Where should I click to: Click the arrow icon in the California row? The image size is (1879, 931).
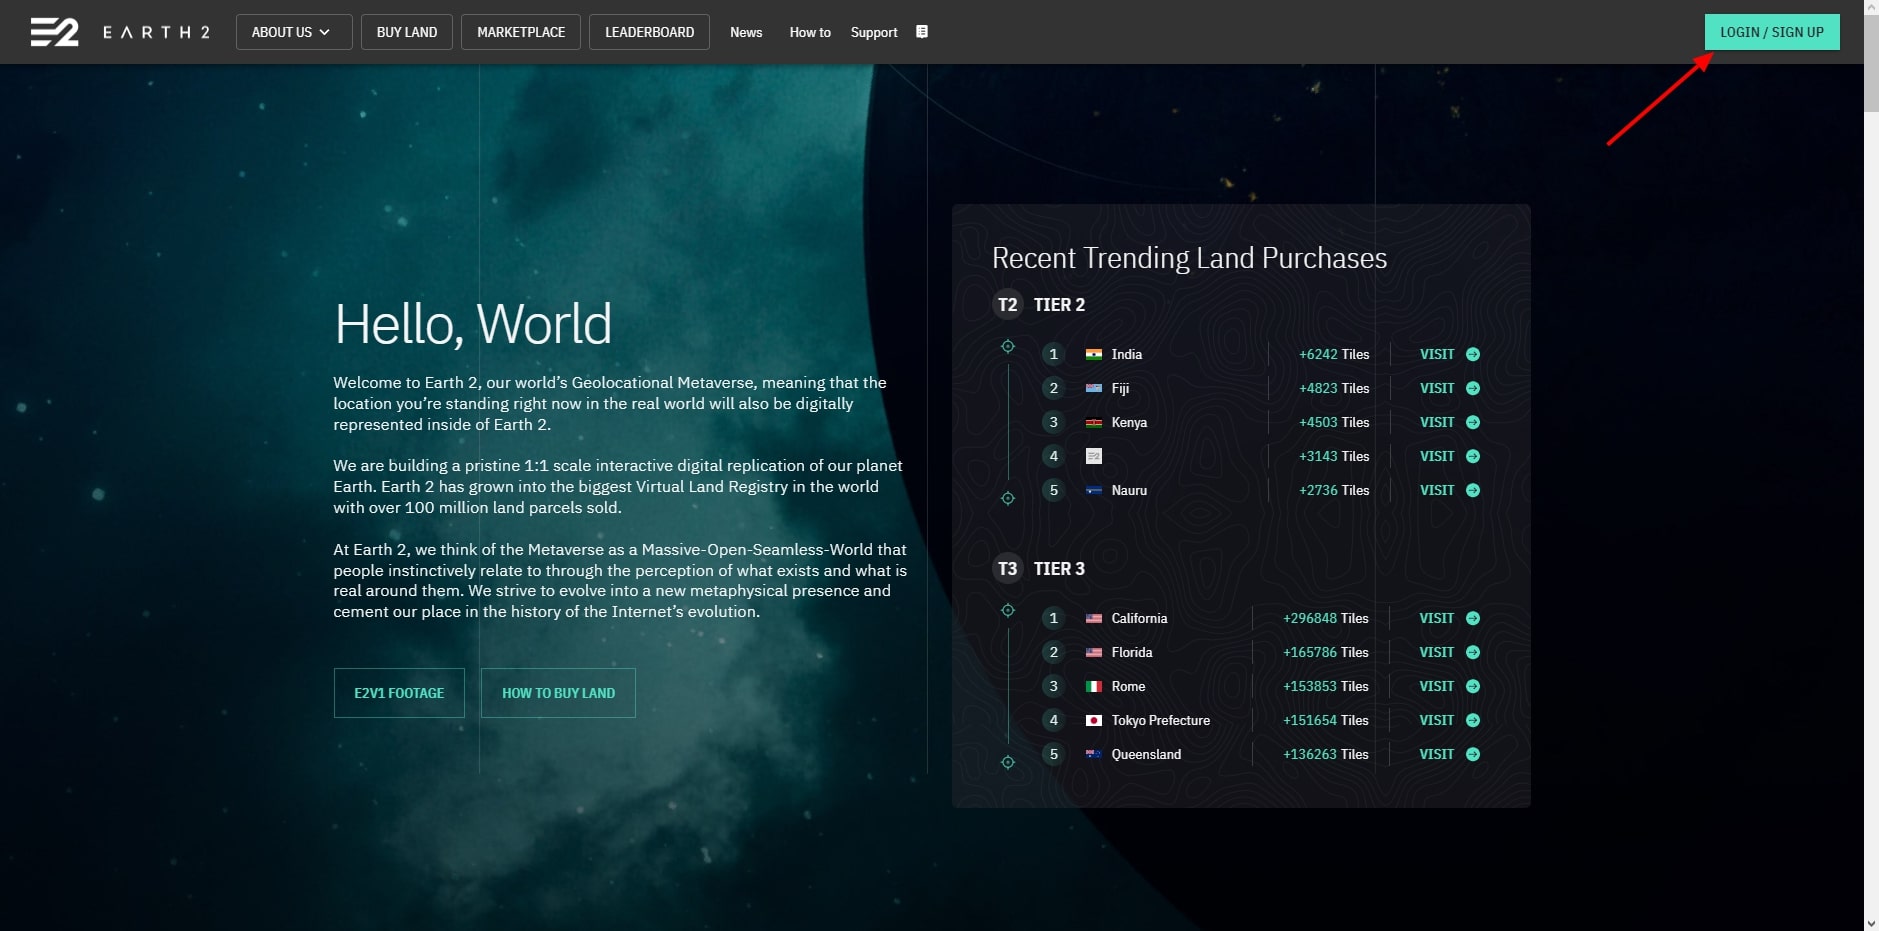1472,618
